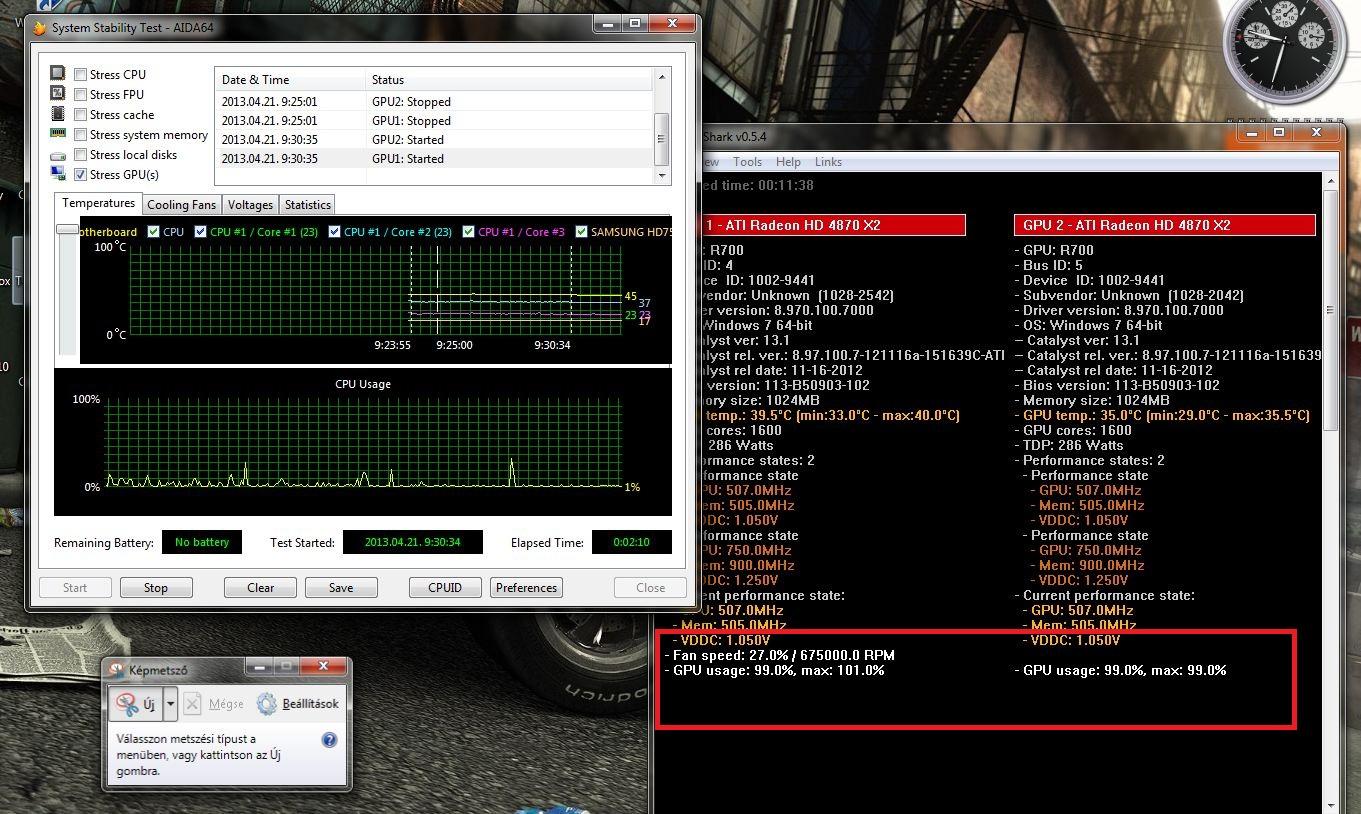Click the 'GPU 2 - ATI Radeon HD 4870 X2' header

[1164, 225]
